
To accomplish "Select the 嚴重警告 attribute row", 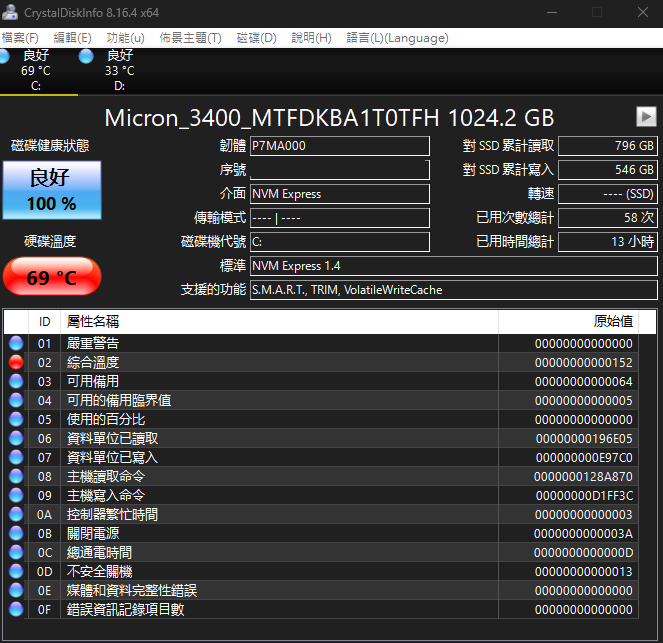I will (x=321, y=343).
